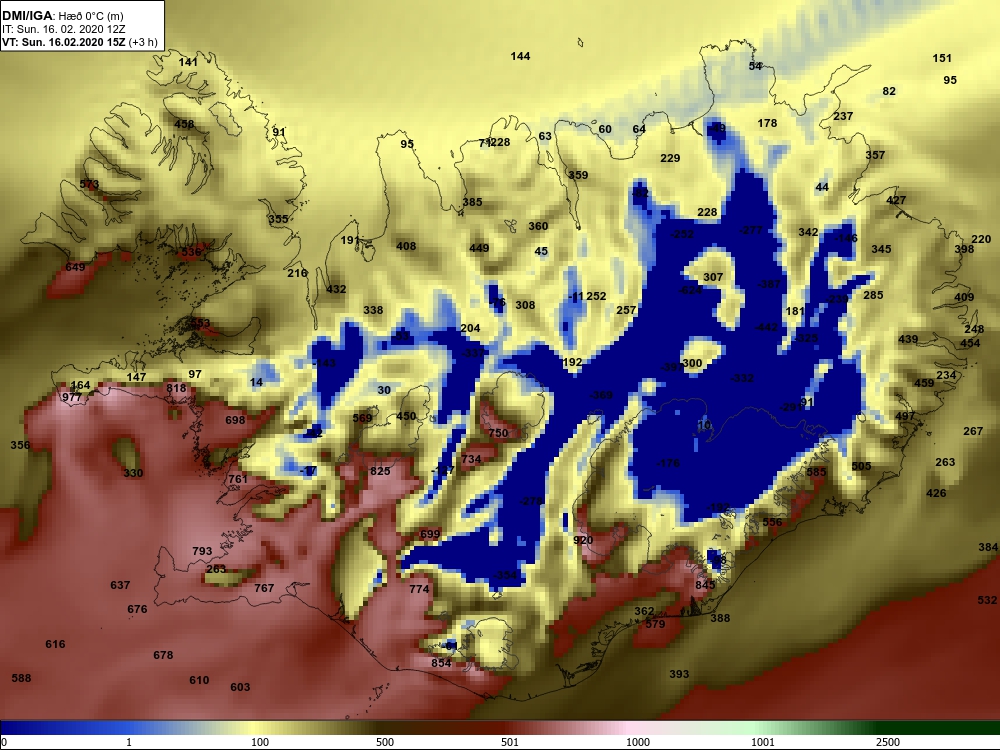Click the map value '699'
Image resolution: width=1000 pixels, height=750 pixels.
pyautogui.click(x=430, y=534)
